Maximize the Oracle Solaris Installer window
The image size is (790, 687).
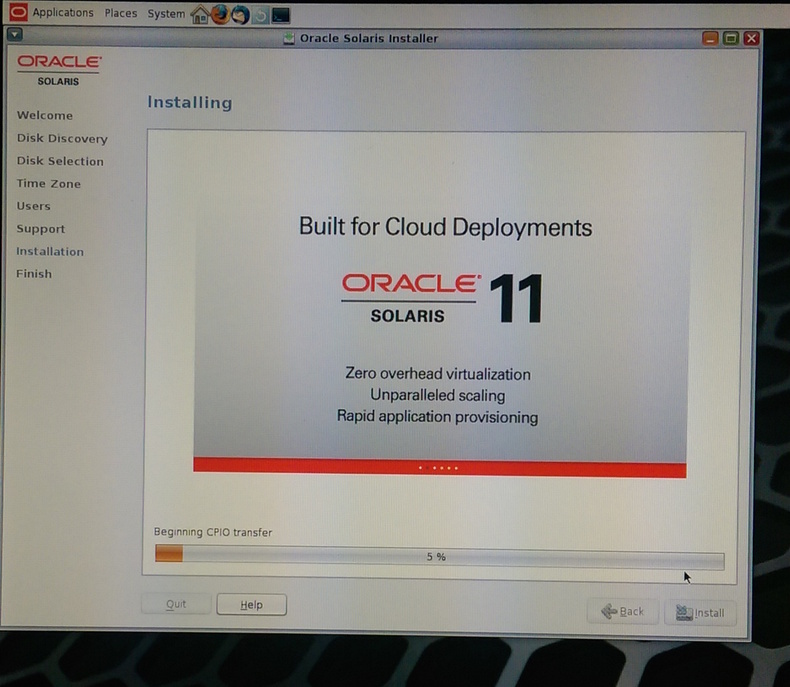click(x=731, y=38)
